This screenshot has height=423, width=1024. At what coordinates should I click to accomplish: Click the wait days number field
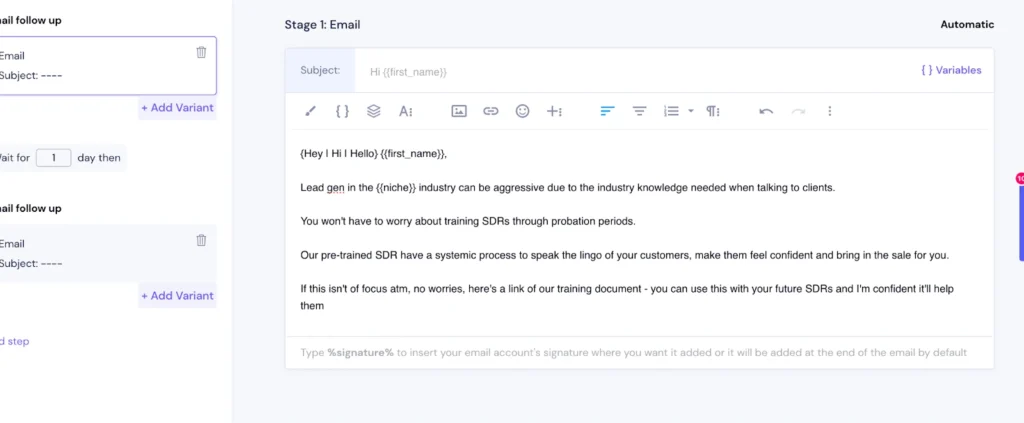[53, 158]
